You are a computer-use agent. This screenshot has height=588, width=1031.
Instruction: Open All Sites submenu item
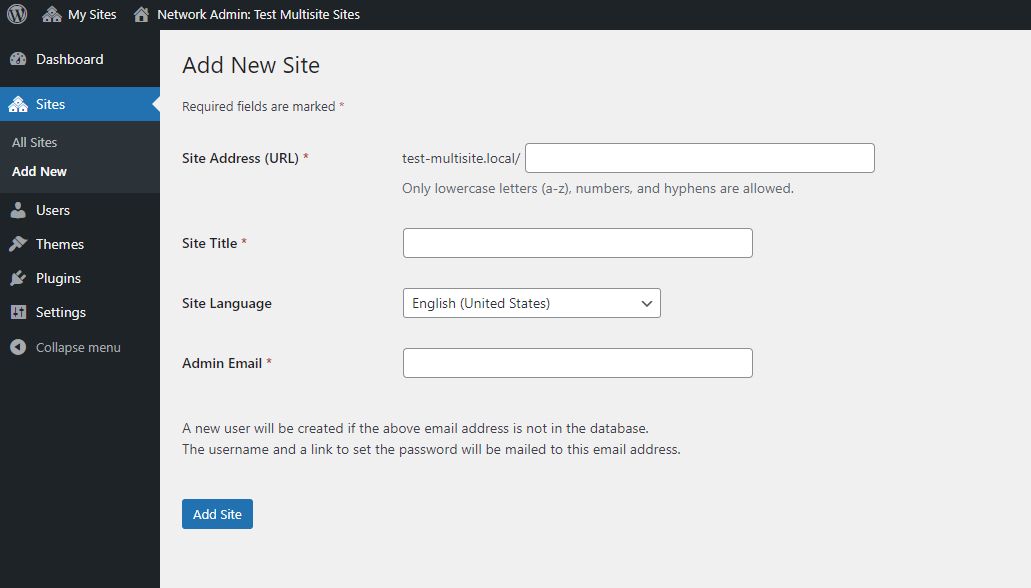coord(35,142)
